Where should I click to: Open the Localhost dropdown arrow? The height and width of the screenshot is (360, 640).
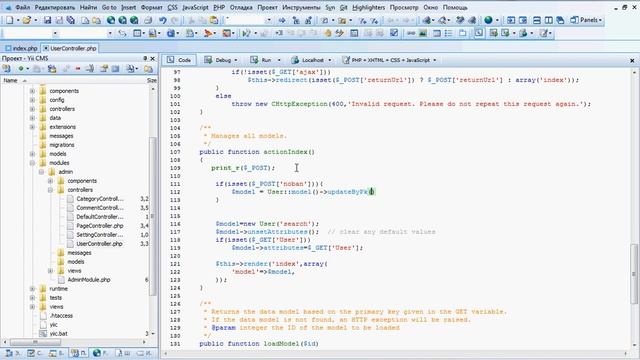[329, 60]
